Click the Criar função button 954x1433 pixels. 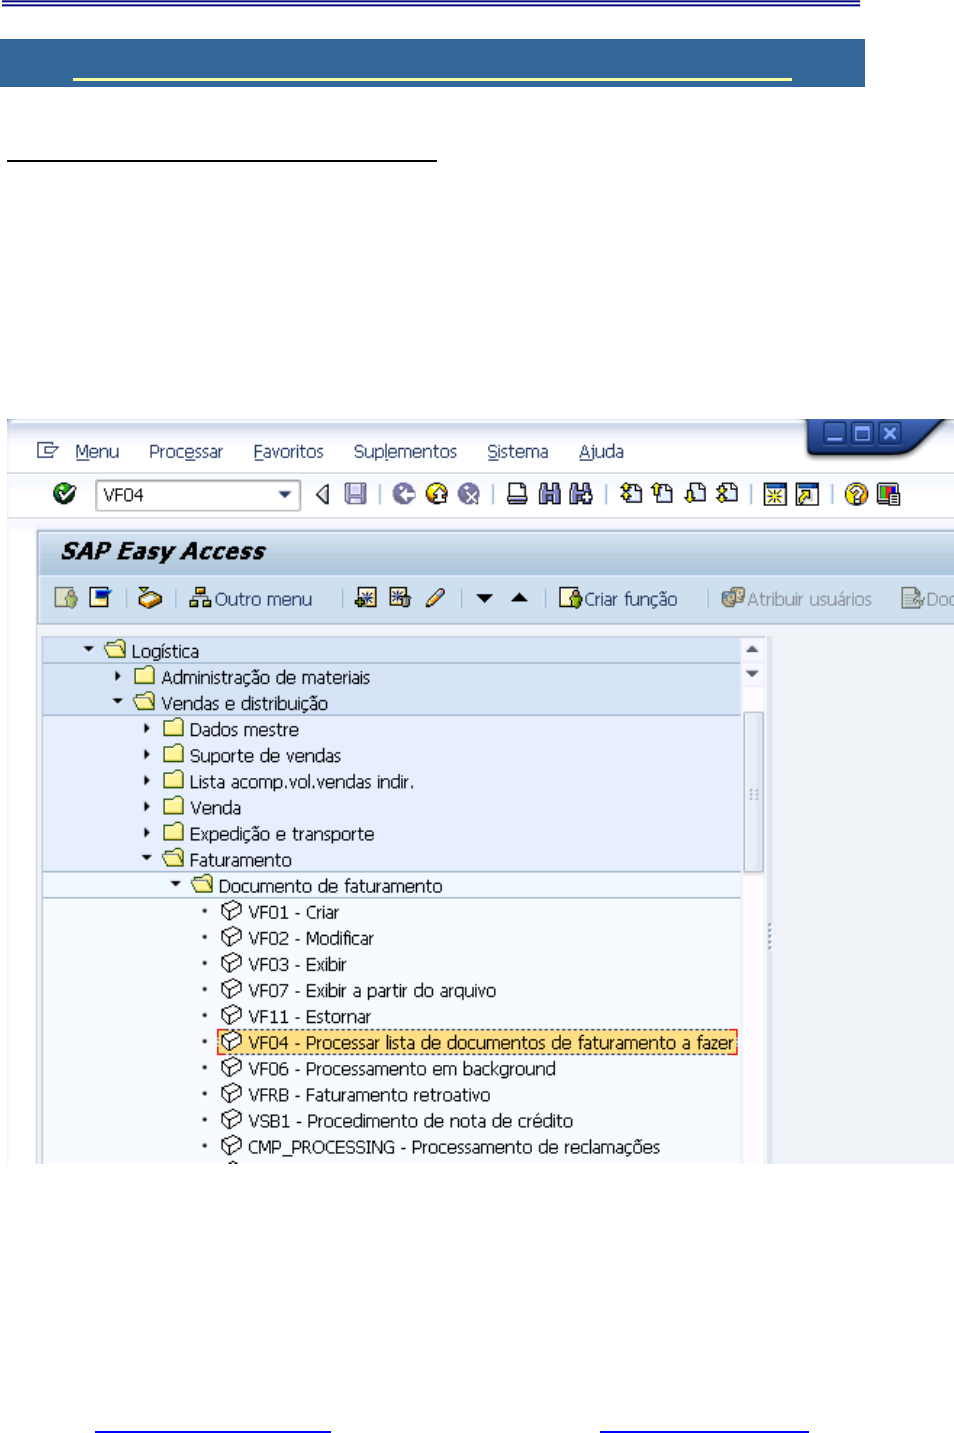coord(618,599)
